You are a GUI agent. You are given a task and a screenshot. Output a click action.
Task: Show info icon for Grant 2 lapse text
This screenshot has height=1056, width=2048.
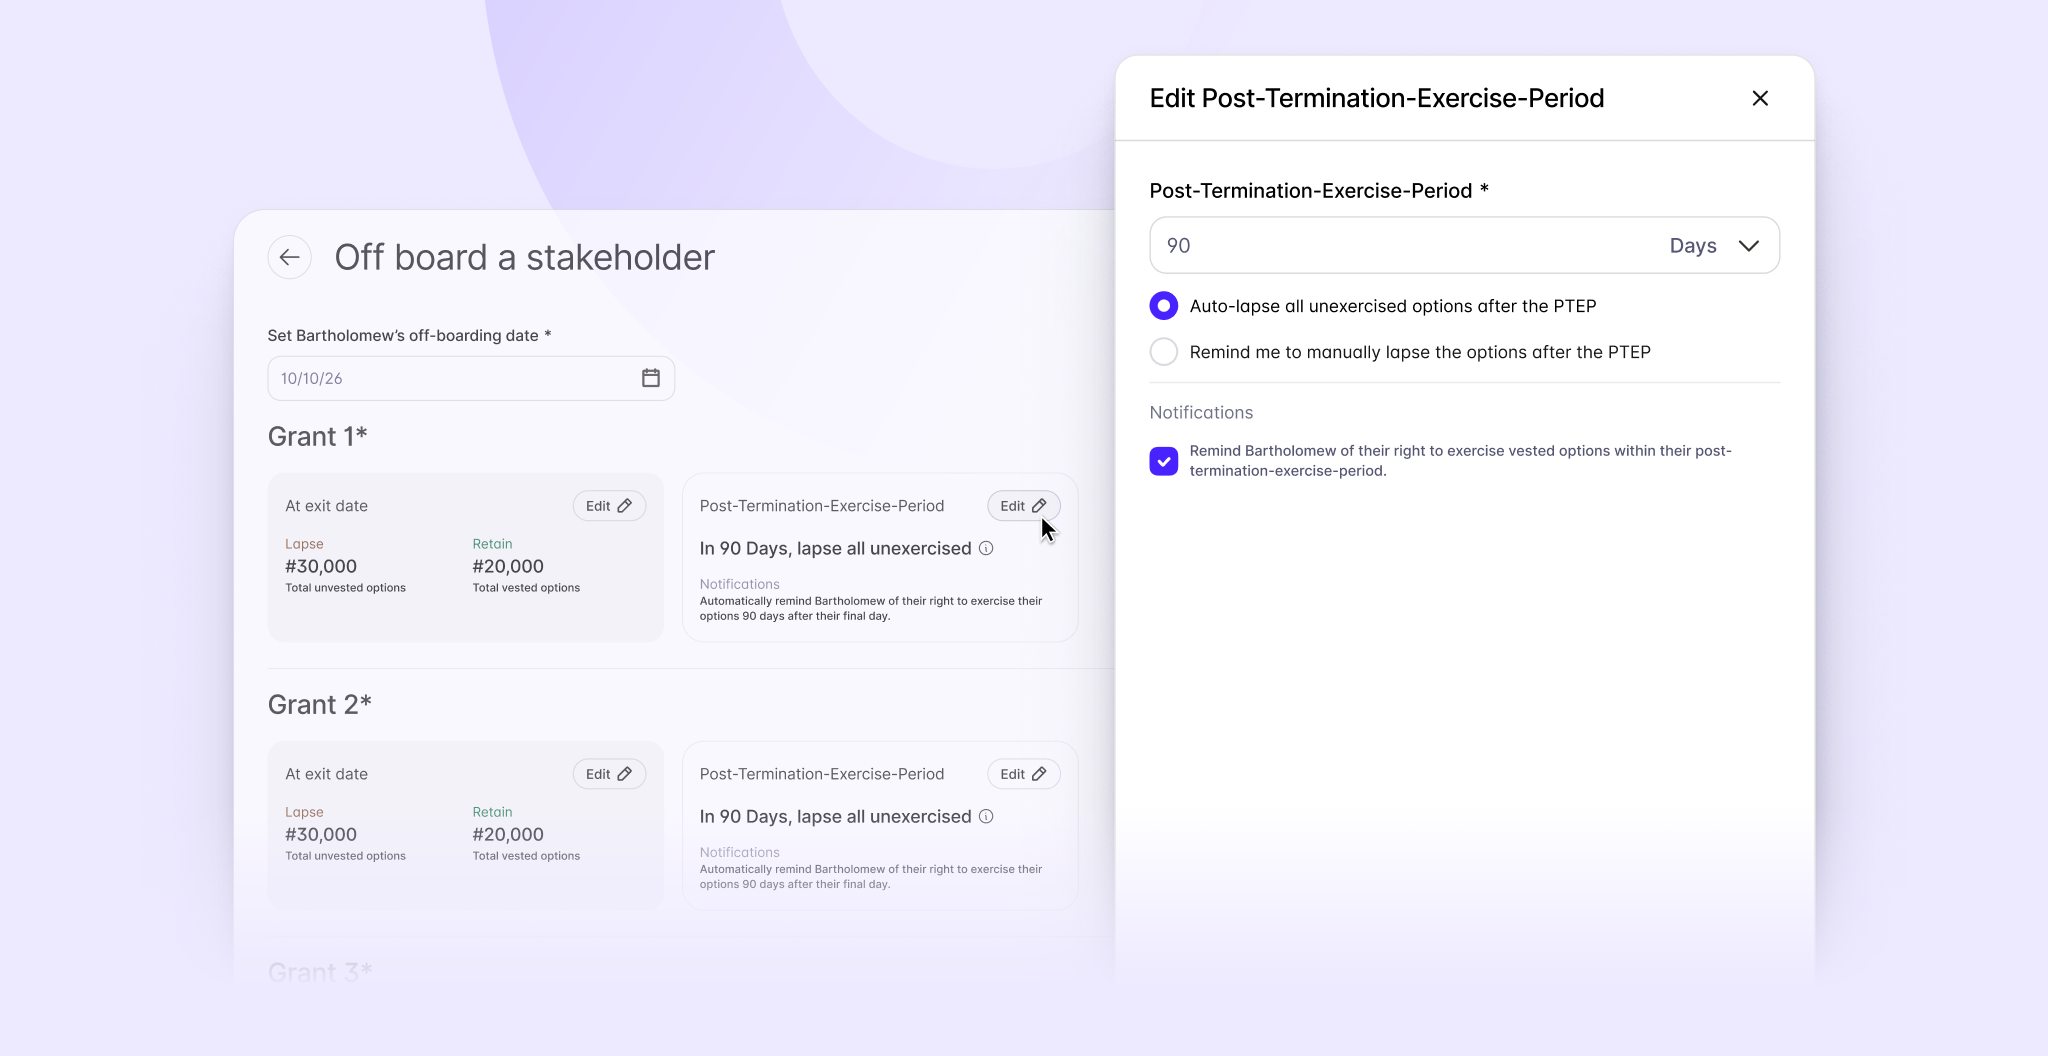[986, 816]
